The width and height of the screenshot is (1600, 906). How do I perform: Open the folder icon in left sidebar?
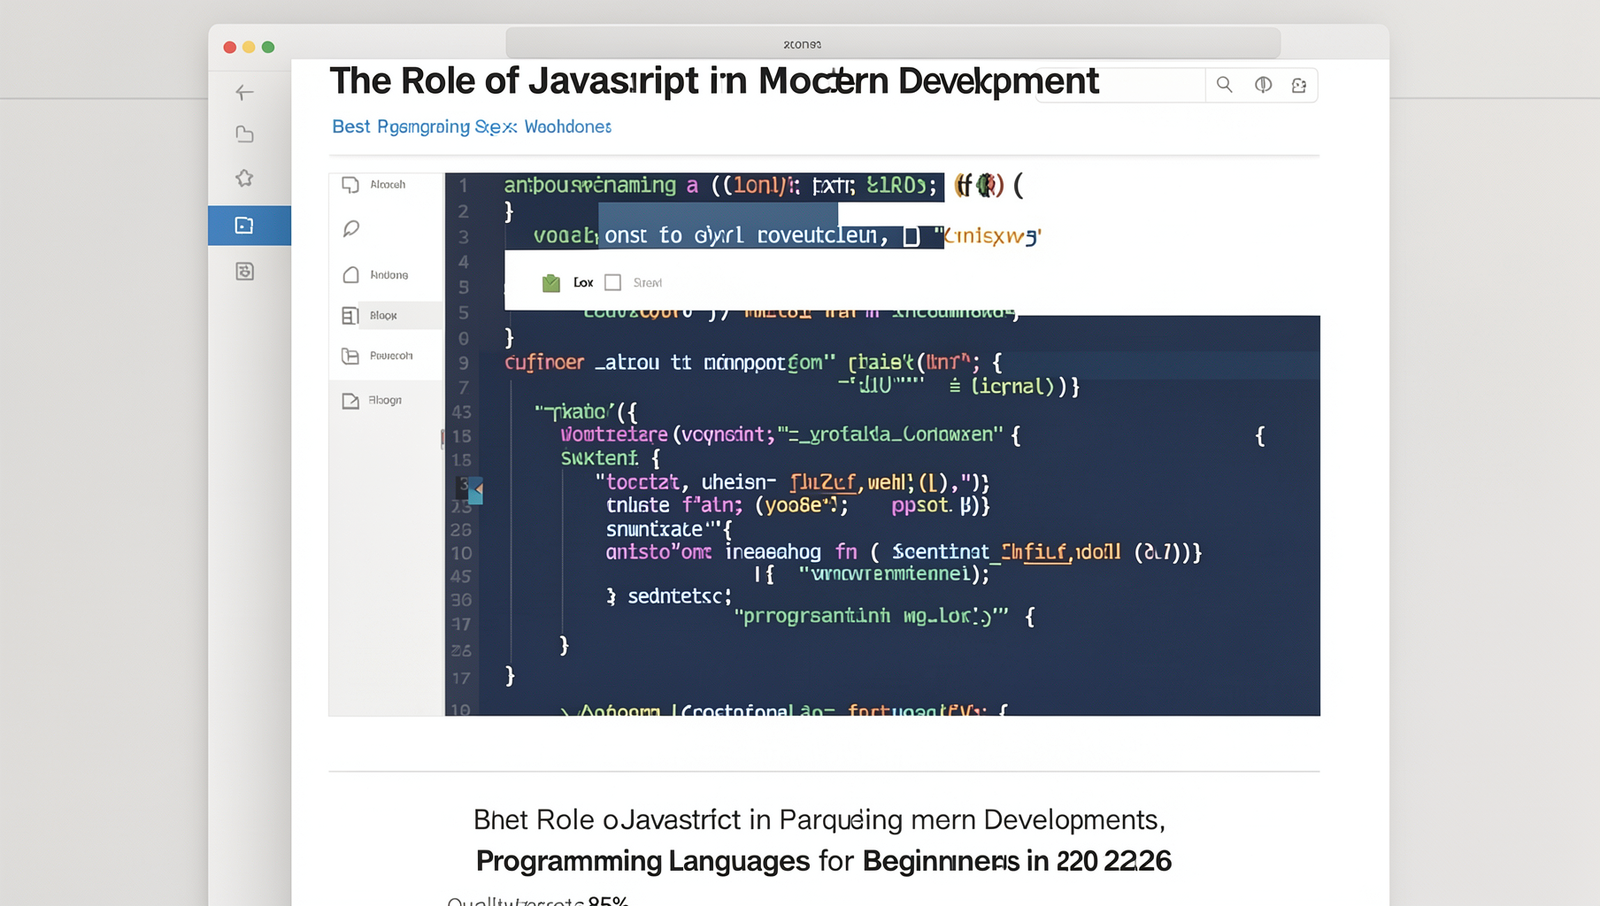point(244,134)
